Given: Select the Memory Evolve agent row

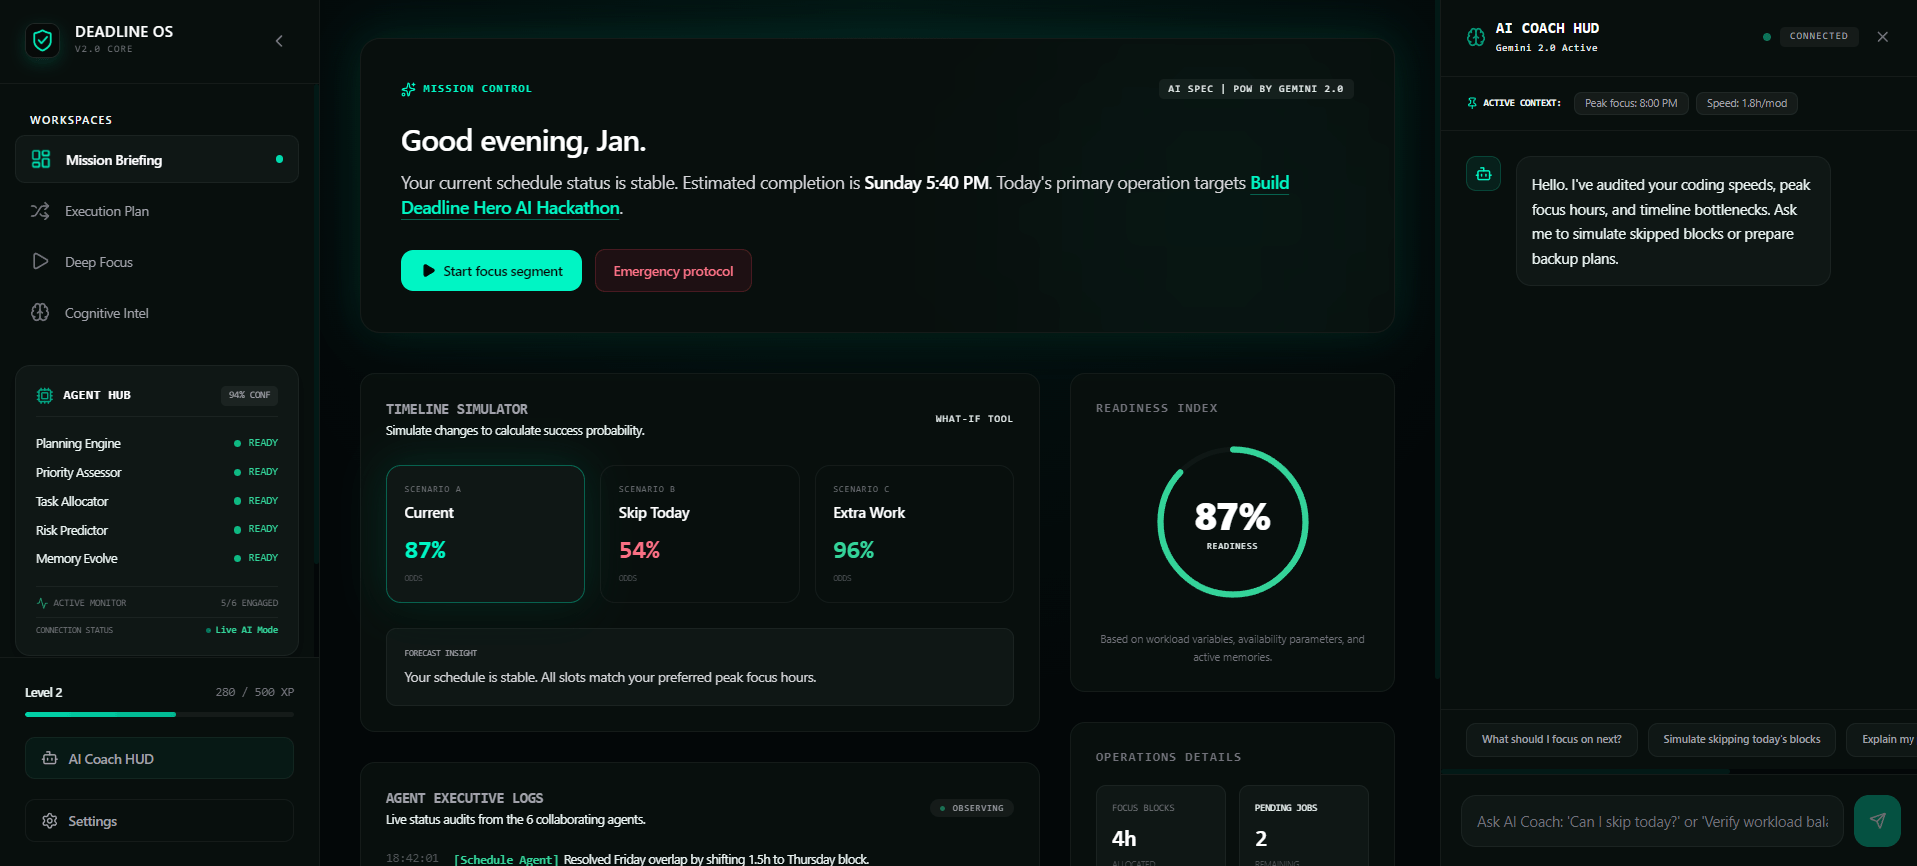Looking at the screenshot, I should pyautogui.click(x=157, y=558).
